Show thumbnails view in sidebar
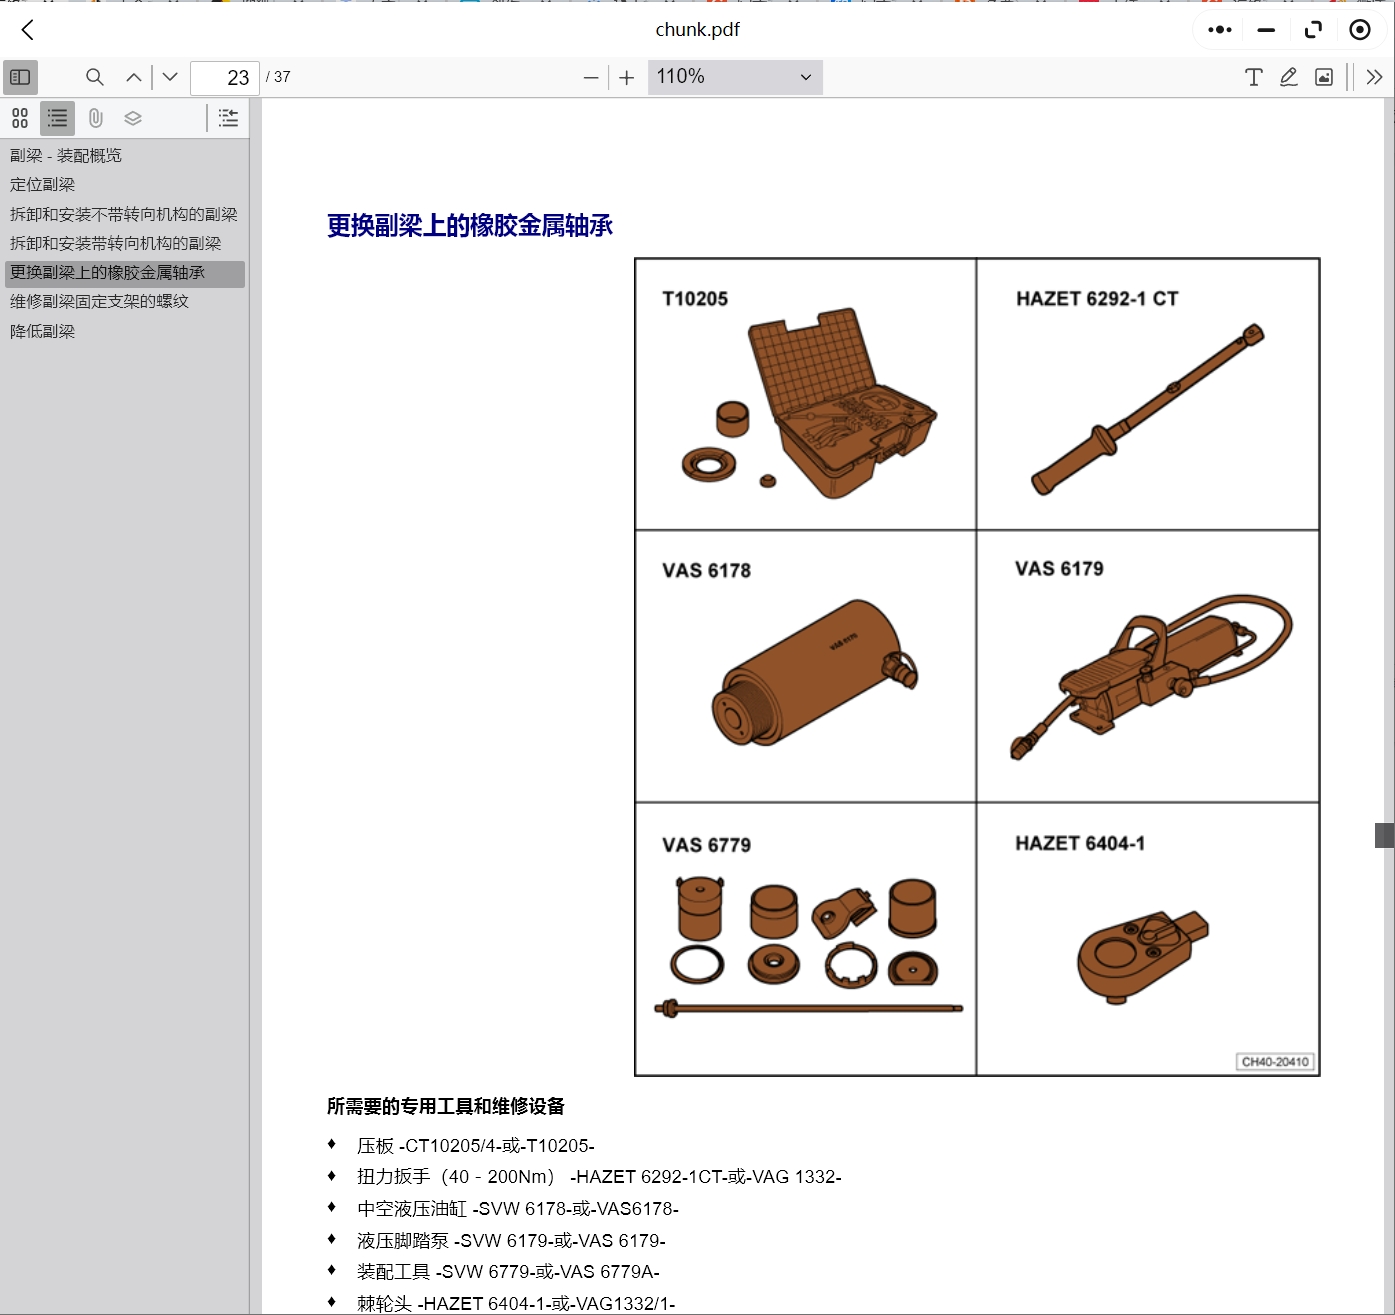Viewport: 1395px width, 1315px height. (x=20, y=118)
